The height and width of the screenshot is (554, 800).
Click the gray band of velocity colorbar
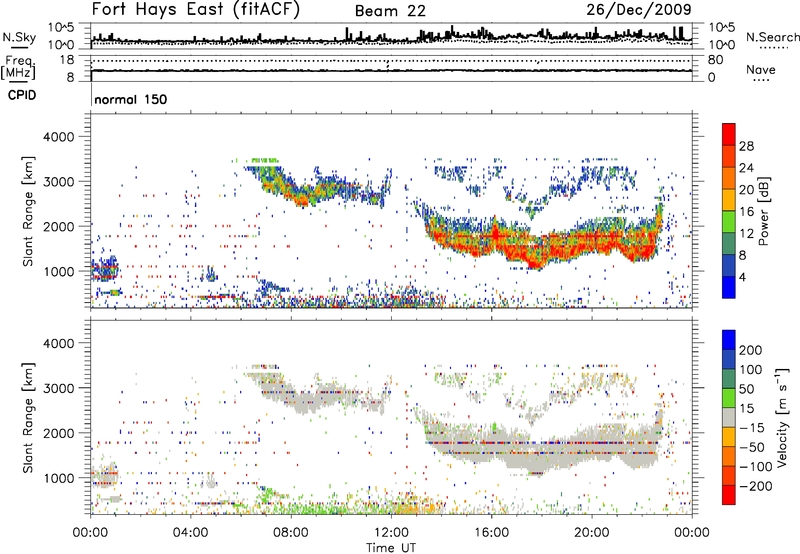click(729, 417)
